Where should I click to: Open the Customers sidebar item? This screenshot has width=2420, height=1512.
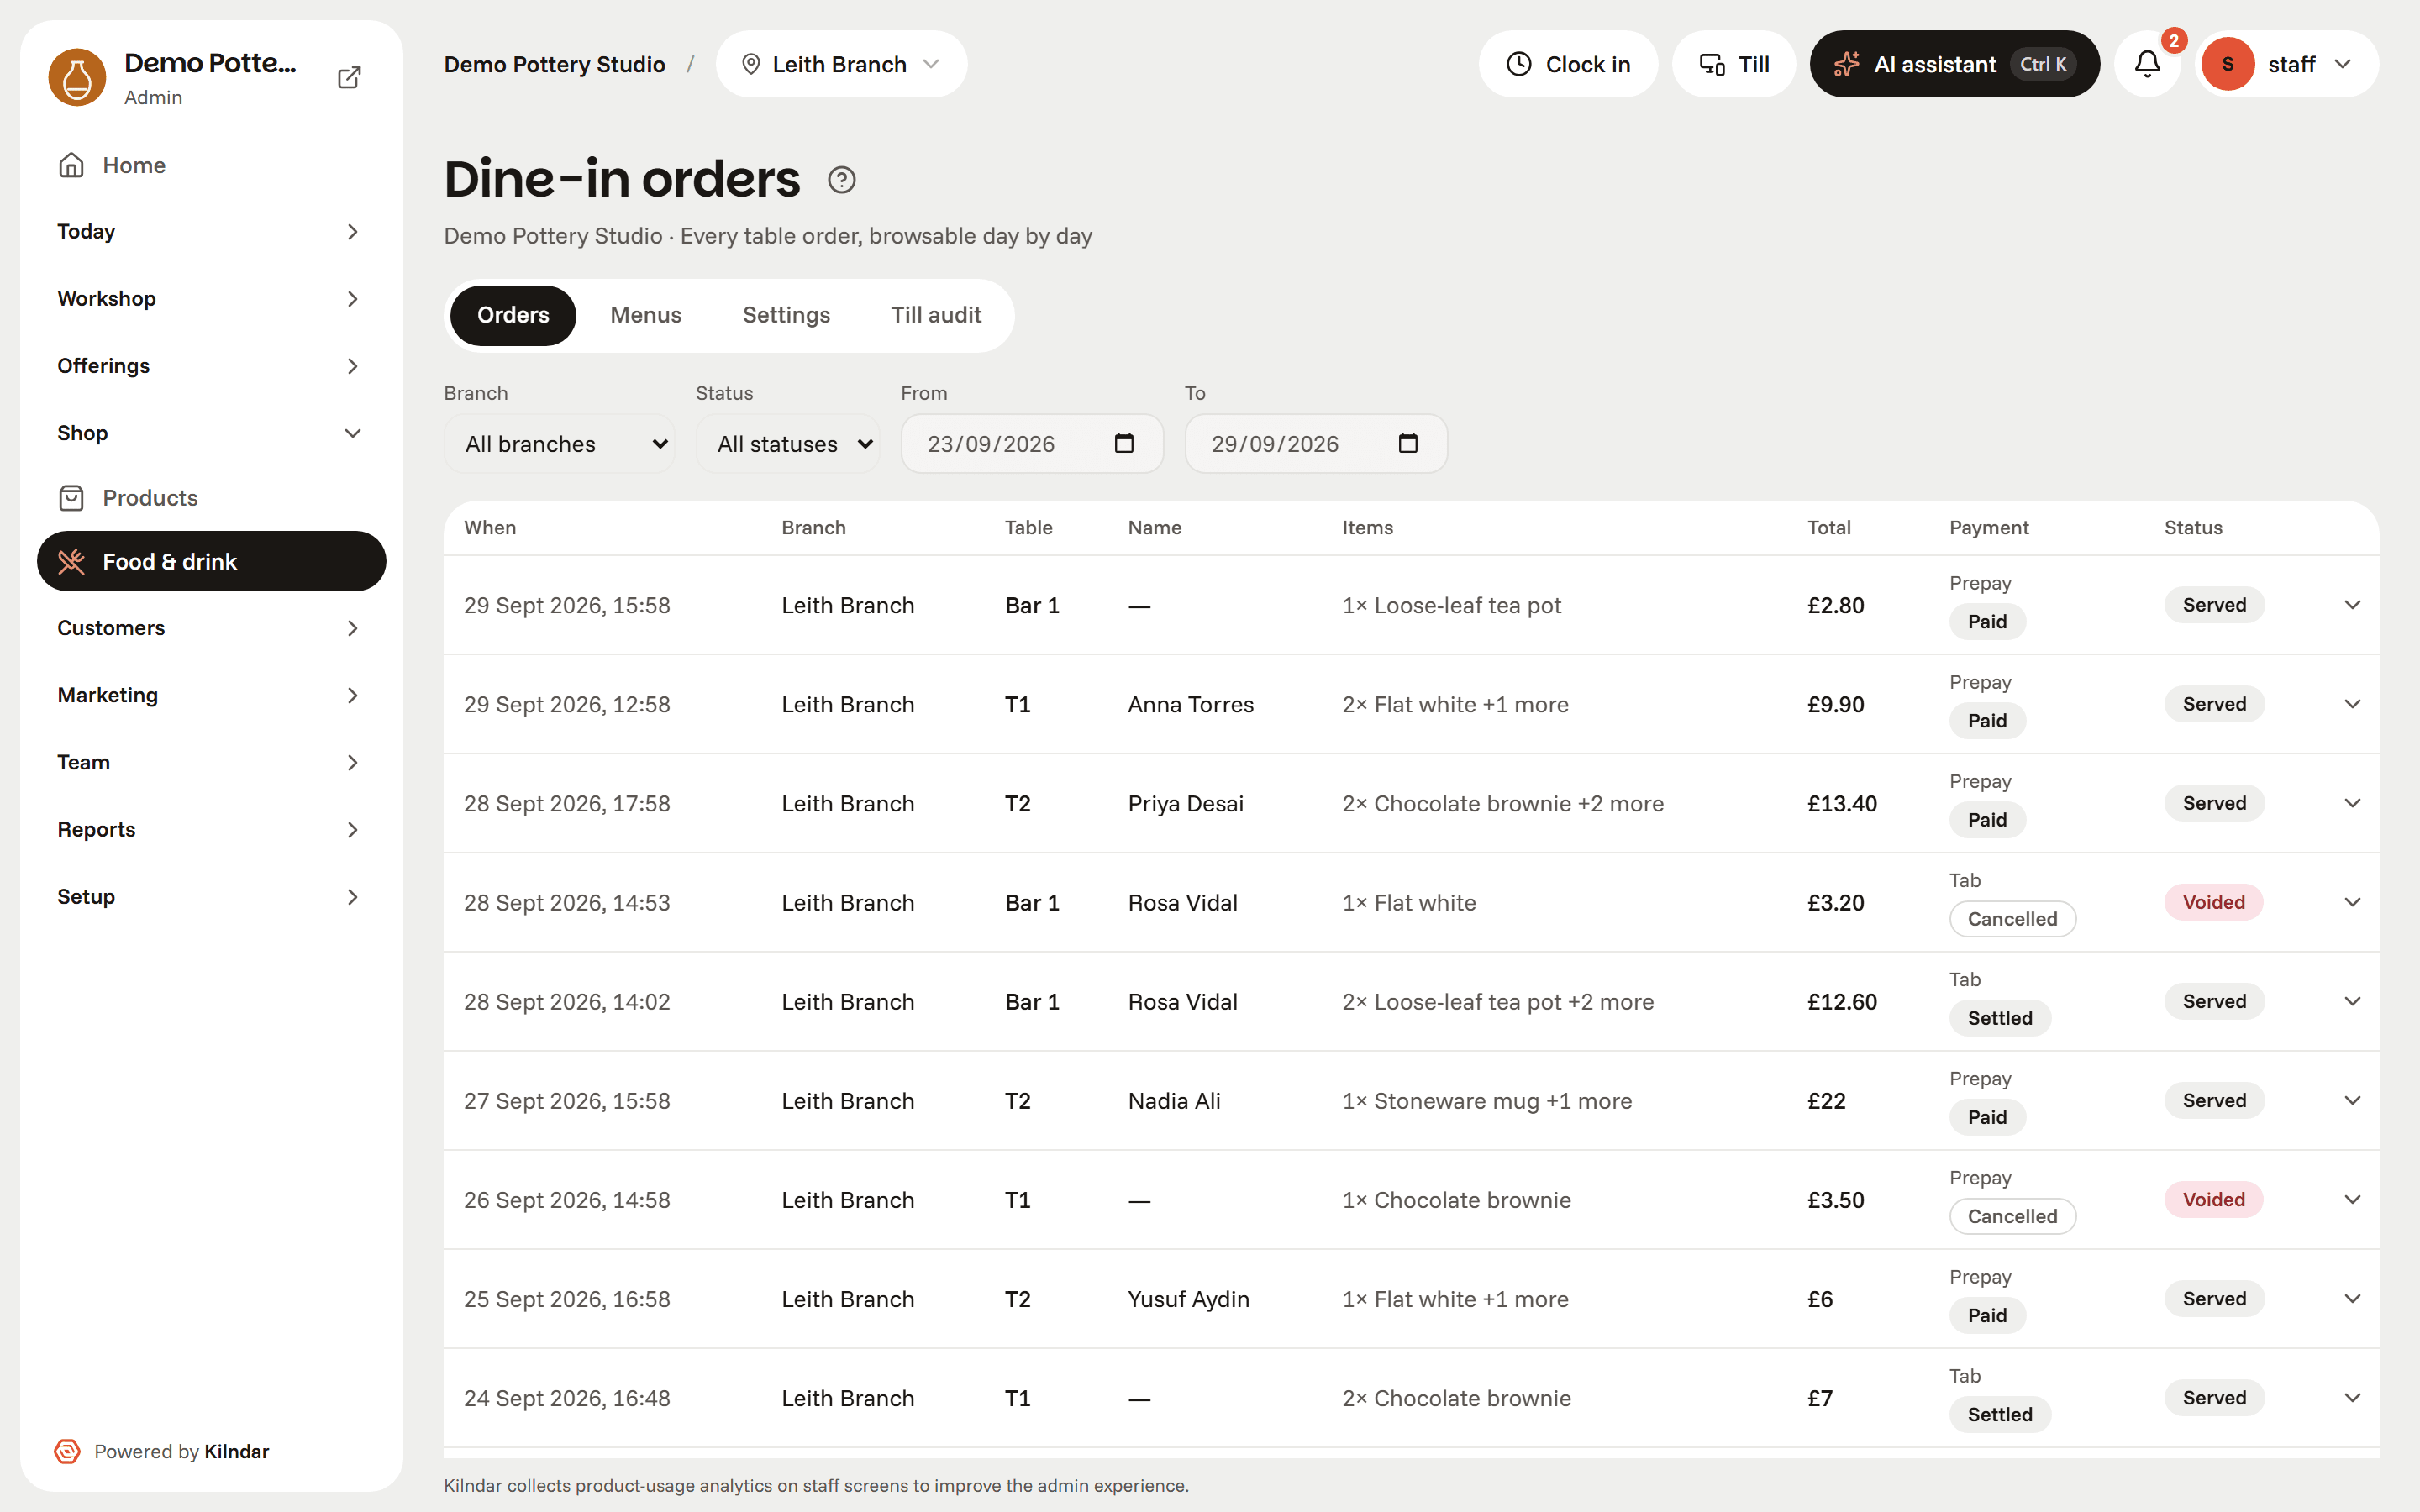[211, 628]
